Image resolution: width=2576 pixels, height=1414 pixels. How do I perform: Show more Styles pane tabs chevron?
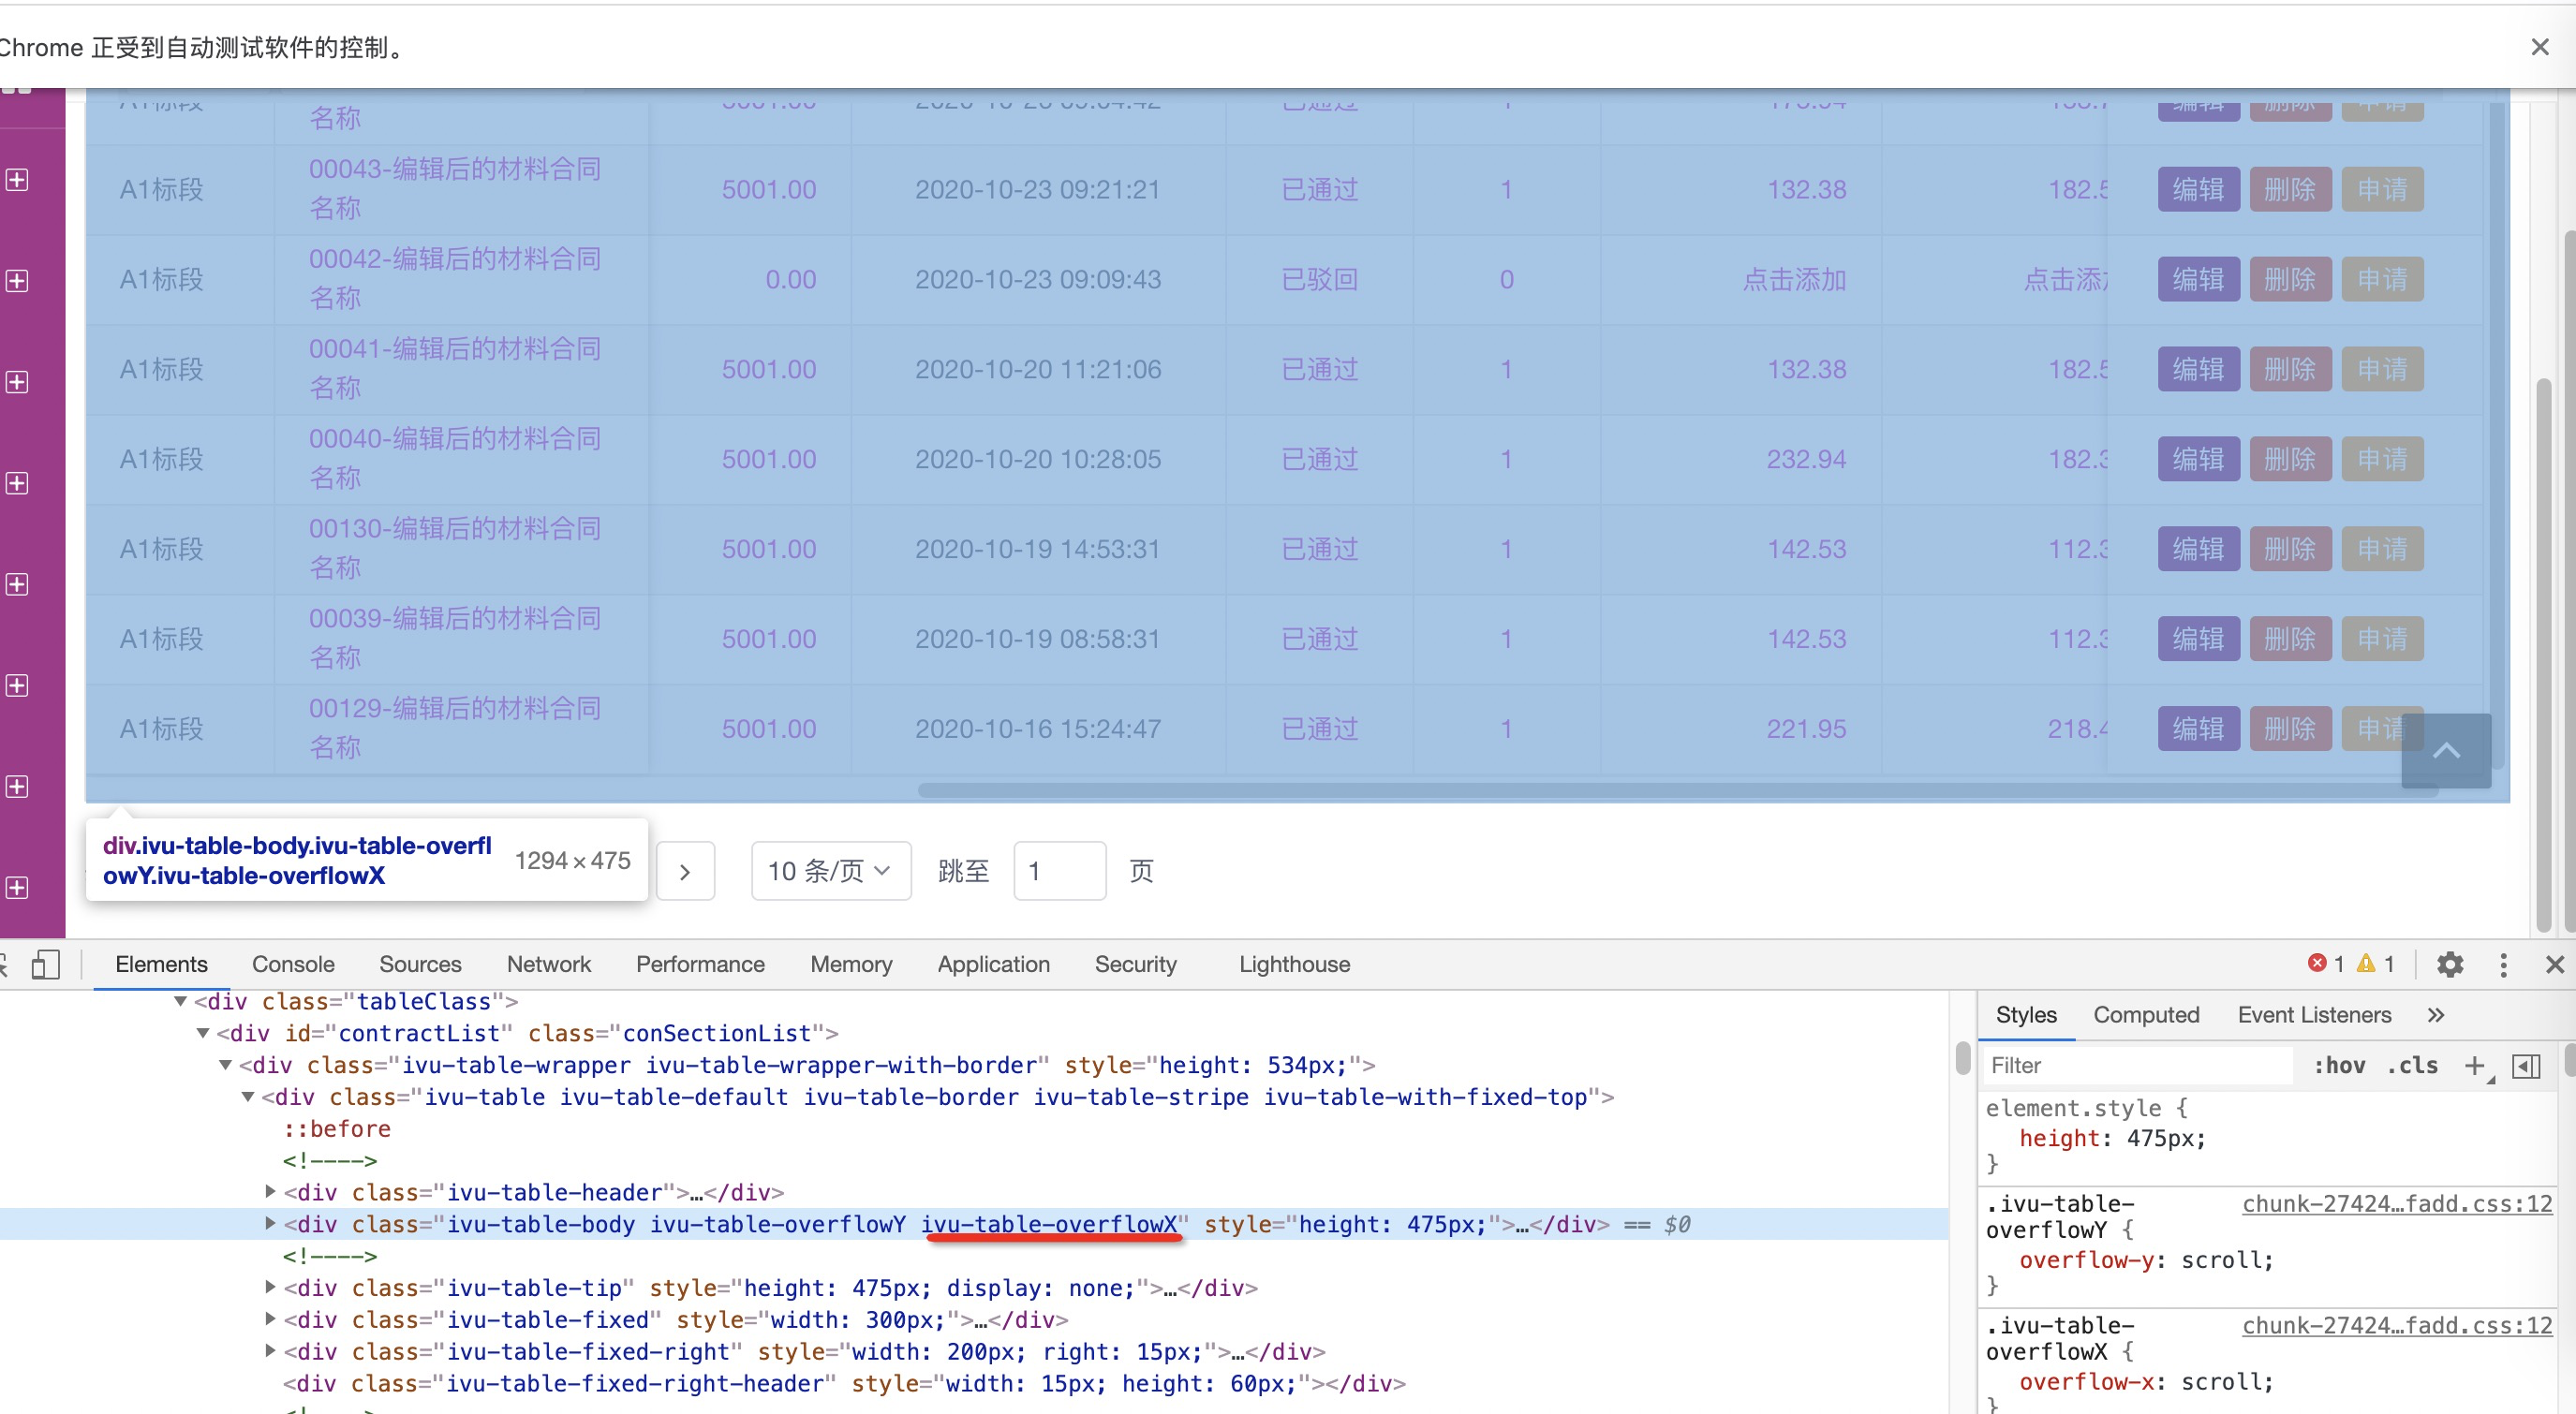[2436, 1015]
